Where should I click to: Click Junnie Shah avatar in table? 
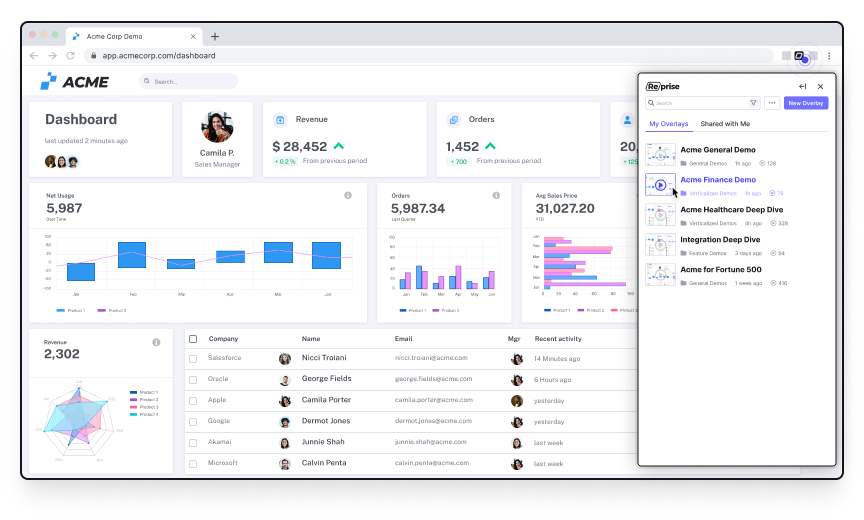pos(285,443)
